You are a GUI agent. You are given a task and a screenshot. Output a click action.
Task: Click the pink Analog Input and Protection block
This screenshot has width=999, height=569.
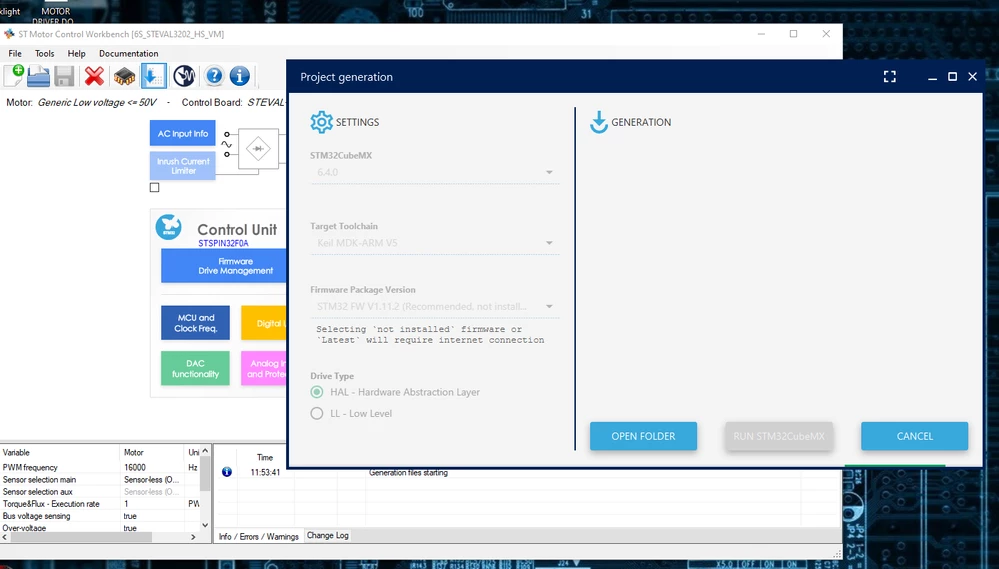[264, 368]
